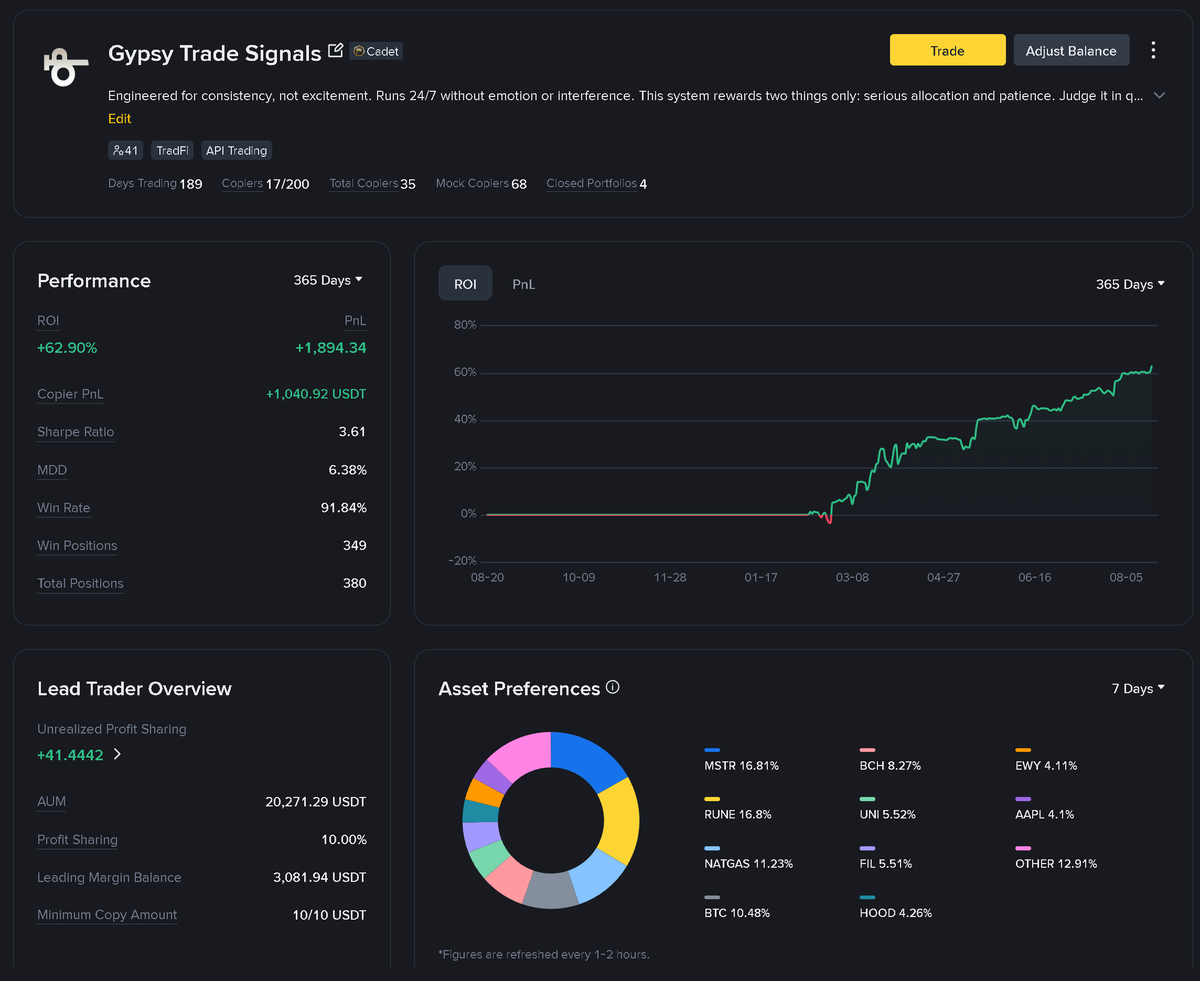Click MSTR blue legend swatch

click(x=712, y=749)
